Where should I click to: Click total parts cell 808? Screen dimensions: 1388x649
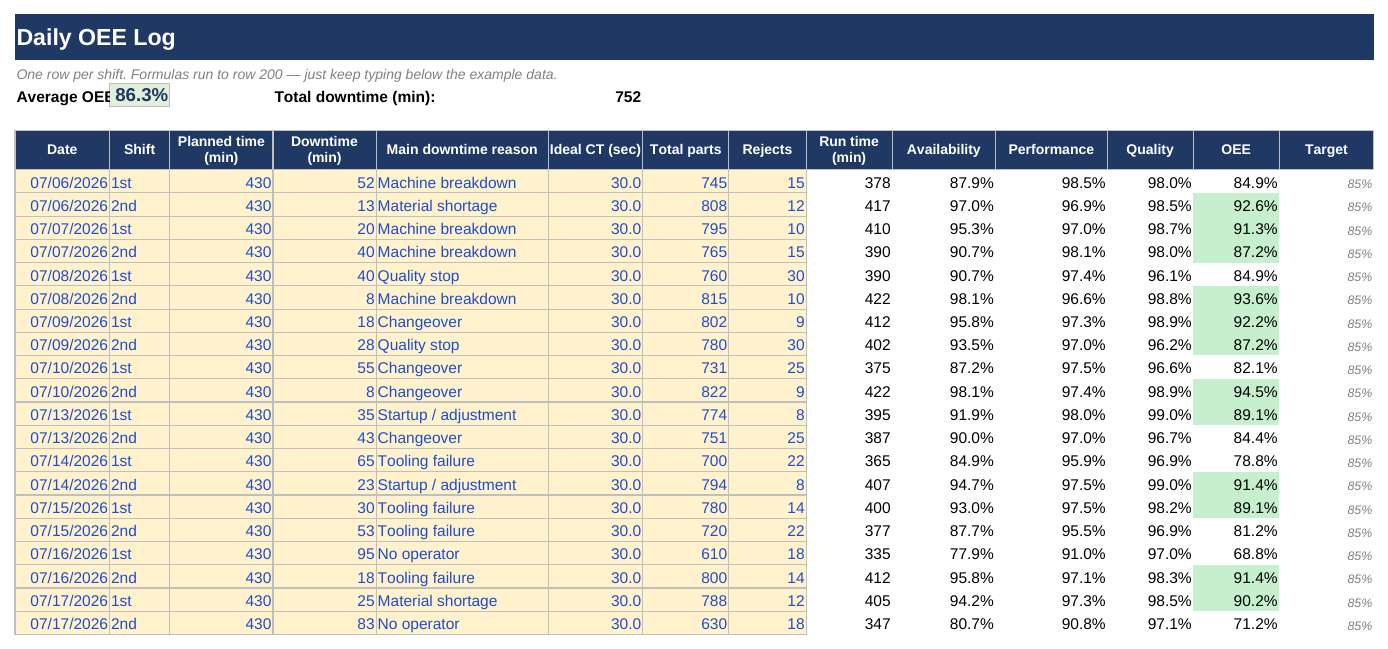(x=685, y=206)
